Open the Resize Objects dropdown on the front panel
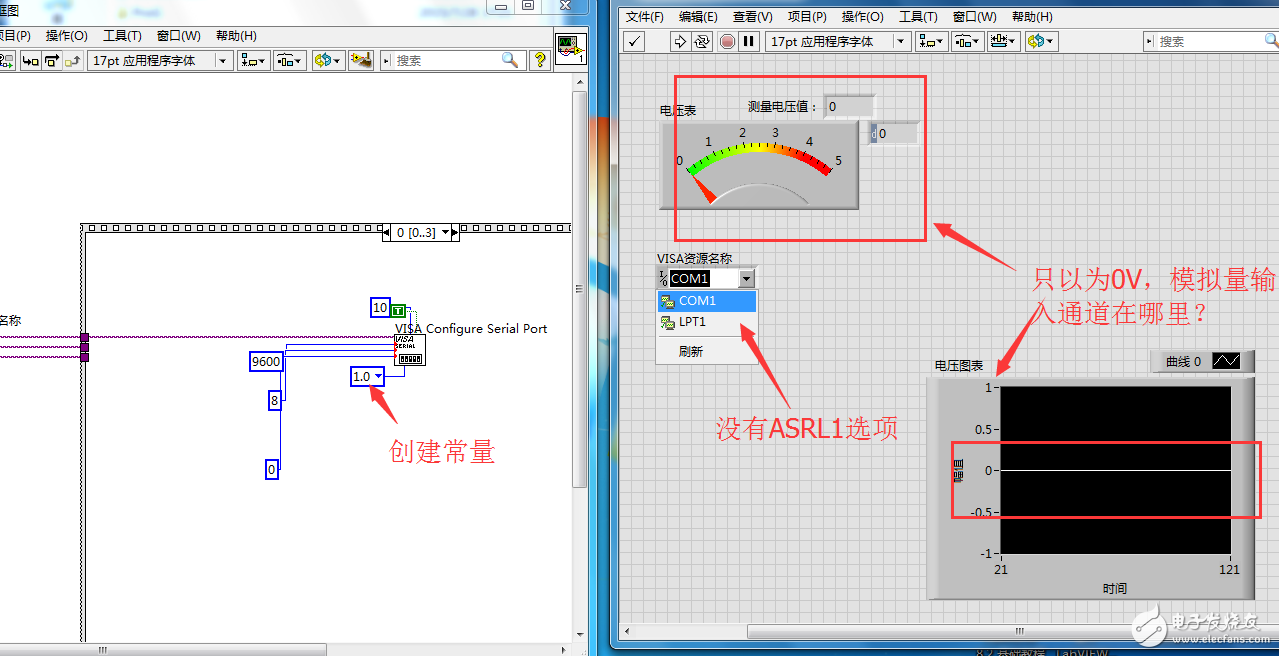 point(1003,41)
